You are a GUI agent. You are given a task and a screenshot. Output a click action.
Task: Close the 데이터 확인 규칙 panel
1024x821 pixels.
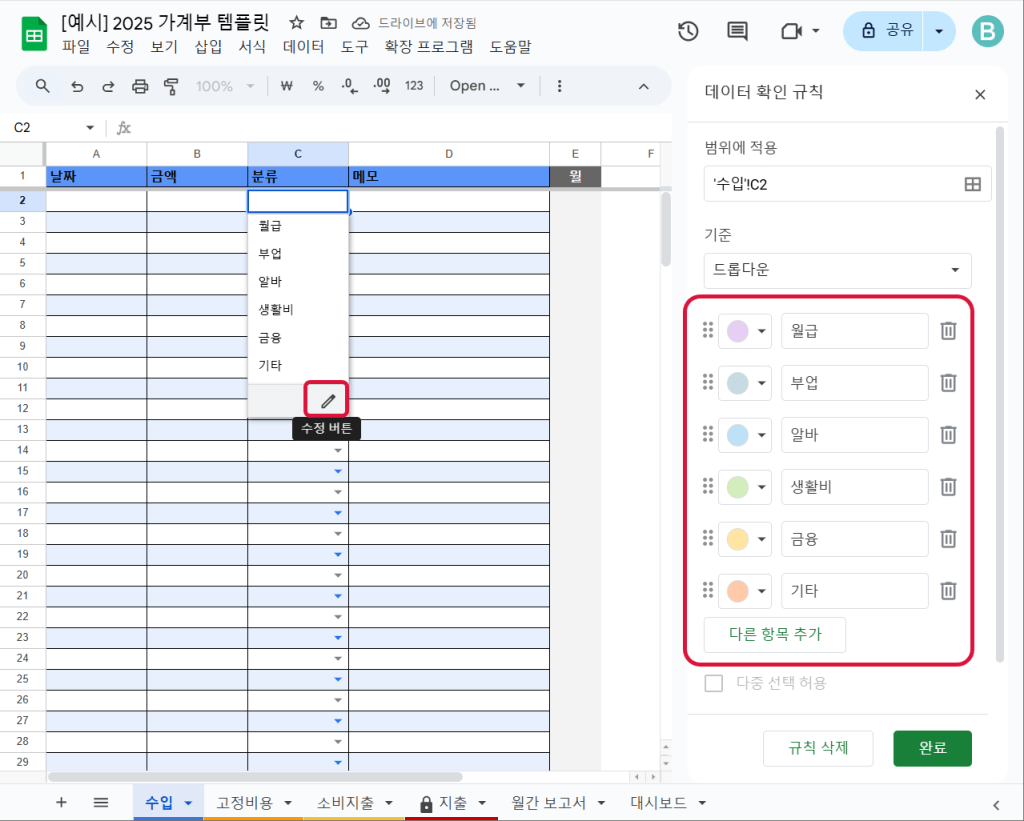click(980, 94)
